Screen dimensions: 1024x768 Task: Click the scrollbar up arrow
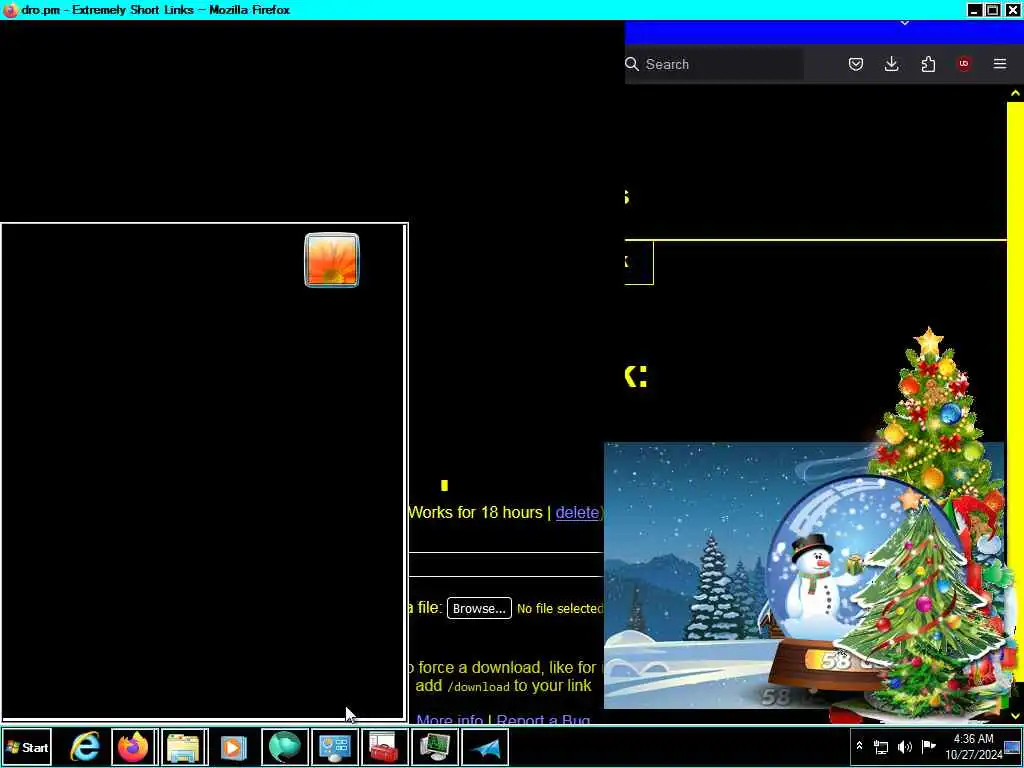pyautogui.click(x=1015, y=94)
